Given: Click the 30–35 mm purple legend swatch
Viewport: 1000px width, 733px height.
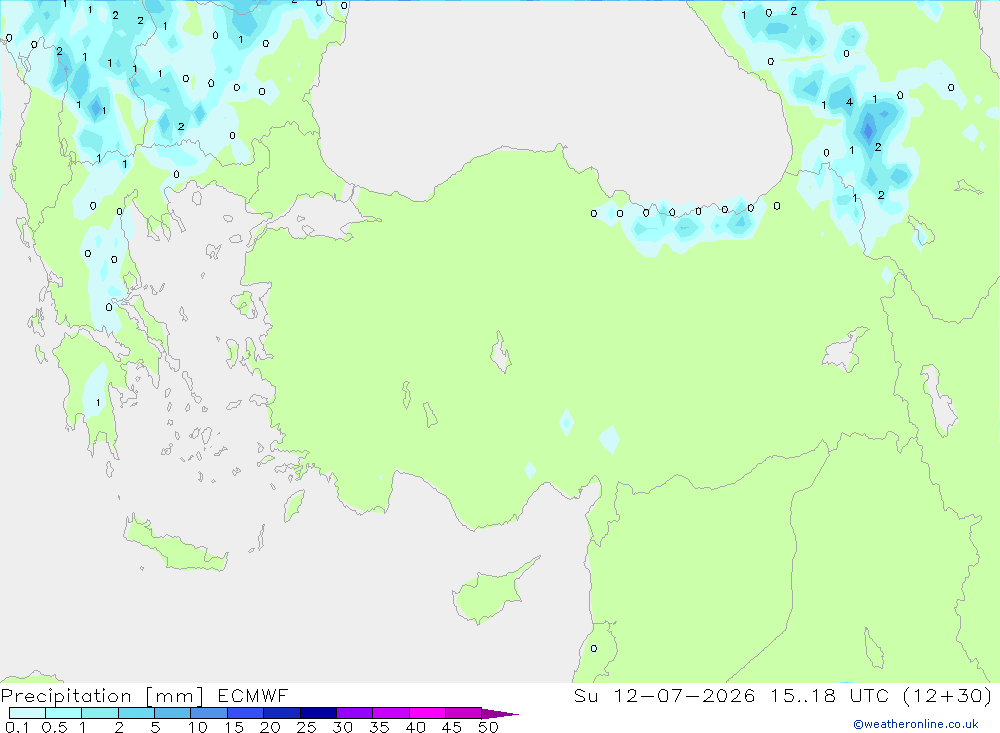Looking at the screenshot, I should pyautogui.click(x=355, y=713).
